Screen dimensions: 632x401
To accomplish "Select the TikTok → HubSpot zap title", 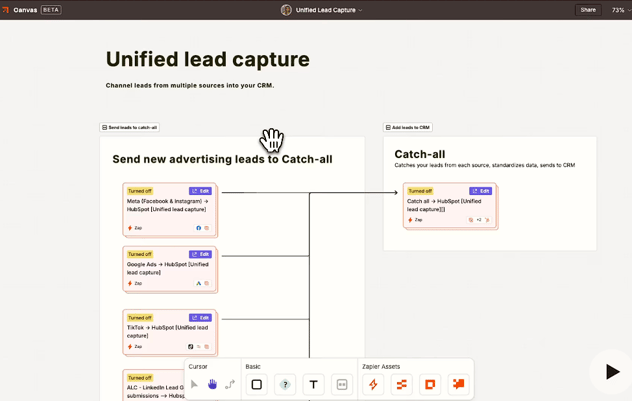I will (167, 332).
